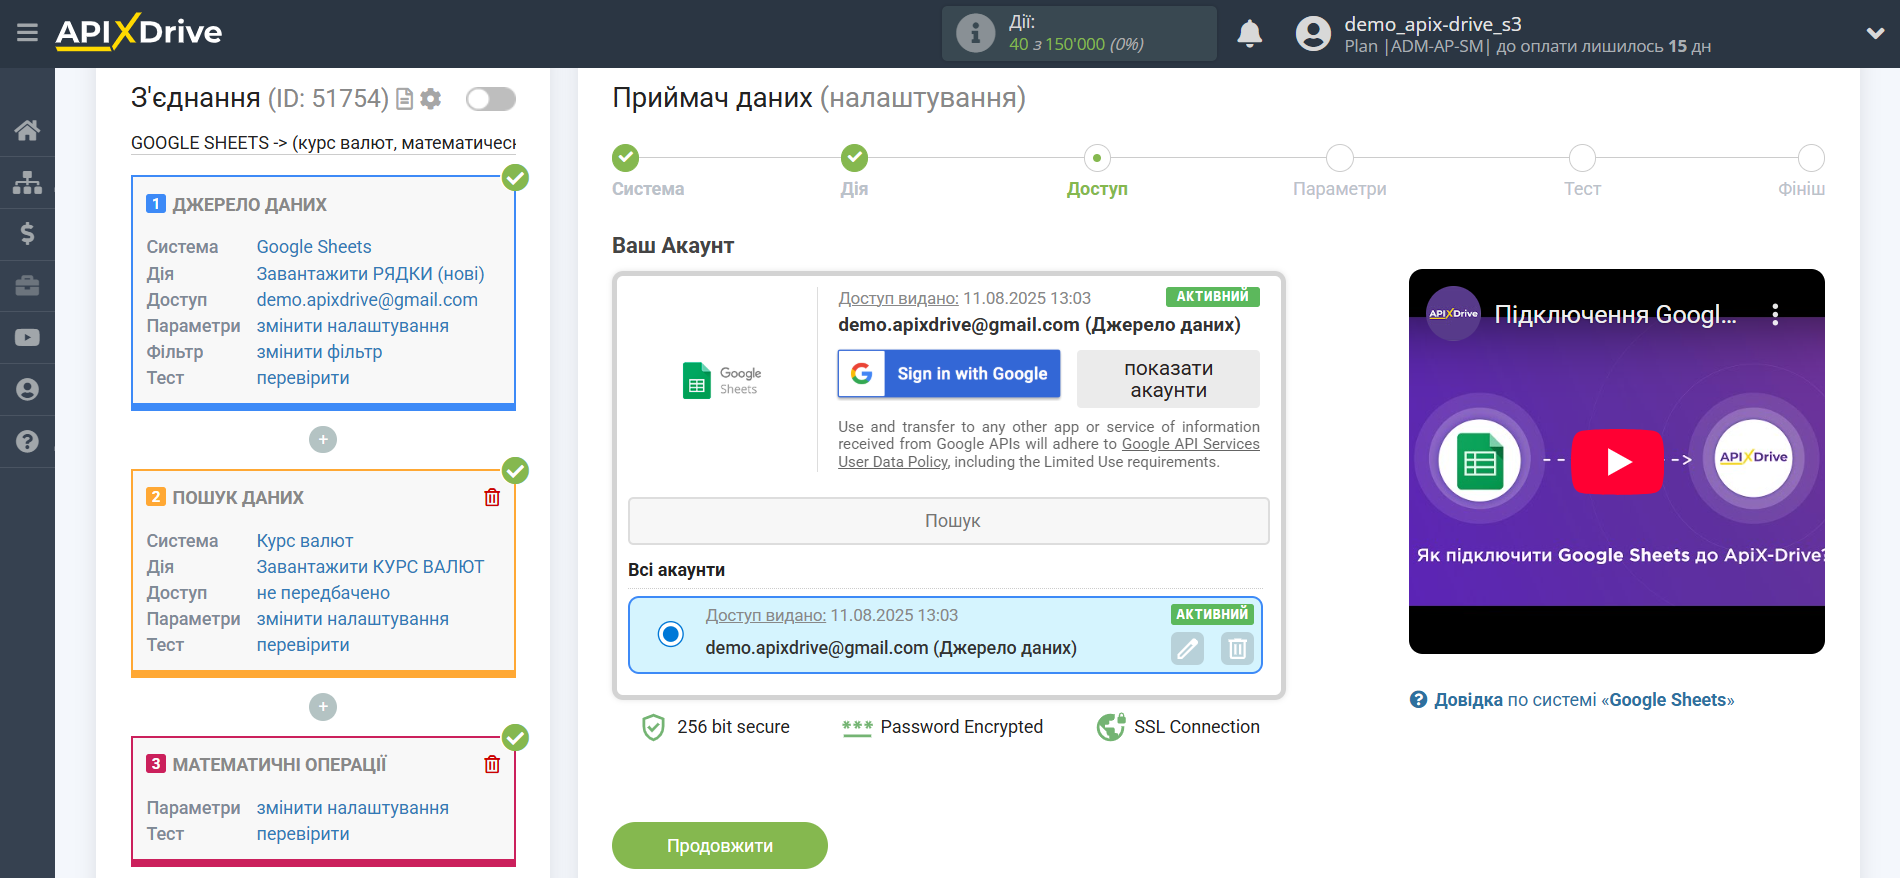Click змінити налаштування in Джерело даних block

(352, 326)
